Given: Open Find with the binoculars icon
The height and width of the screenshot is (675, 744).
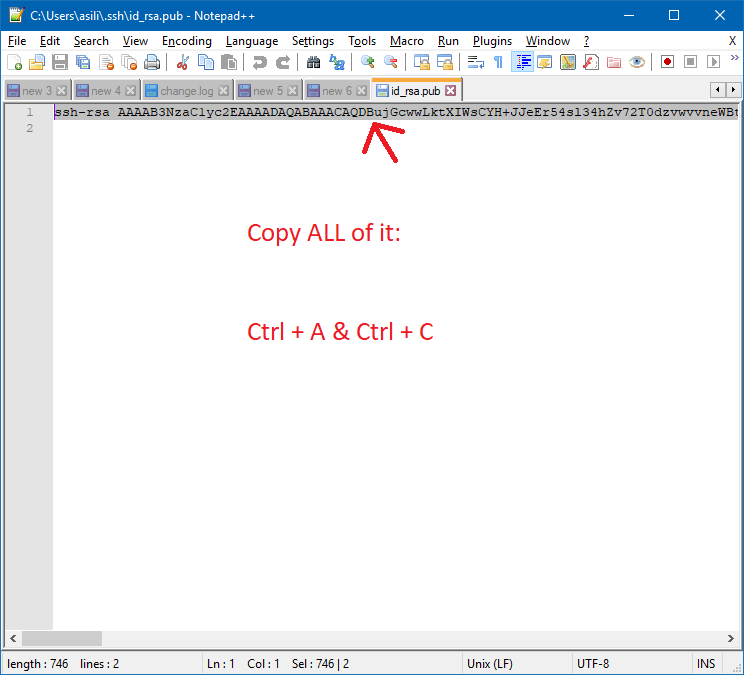Looking at the screenshot, I should tap(313, 62).
